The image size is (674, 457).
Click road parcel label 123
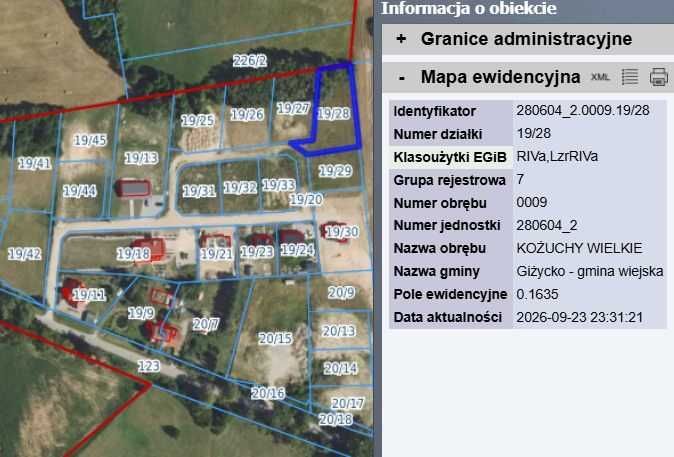(x=149, y=366)
